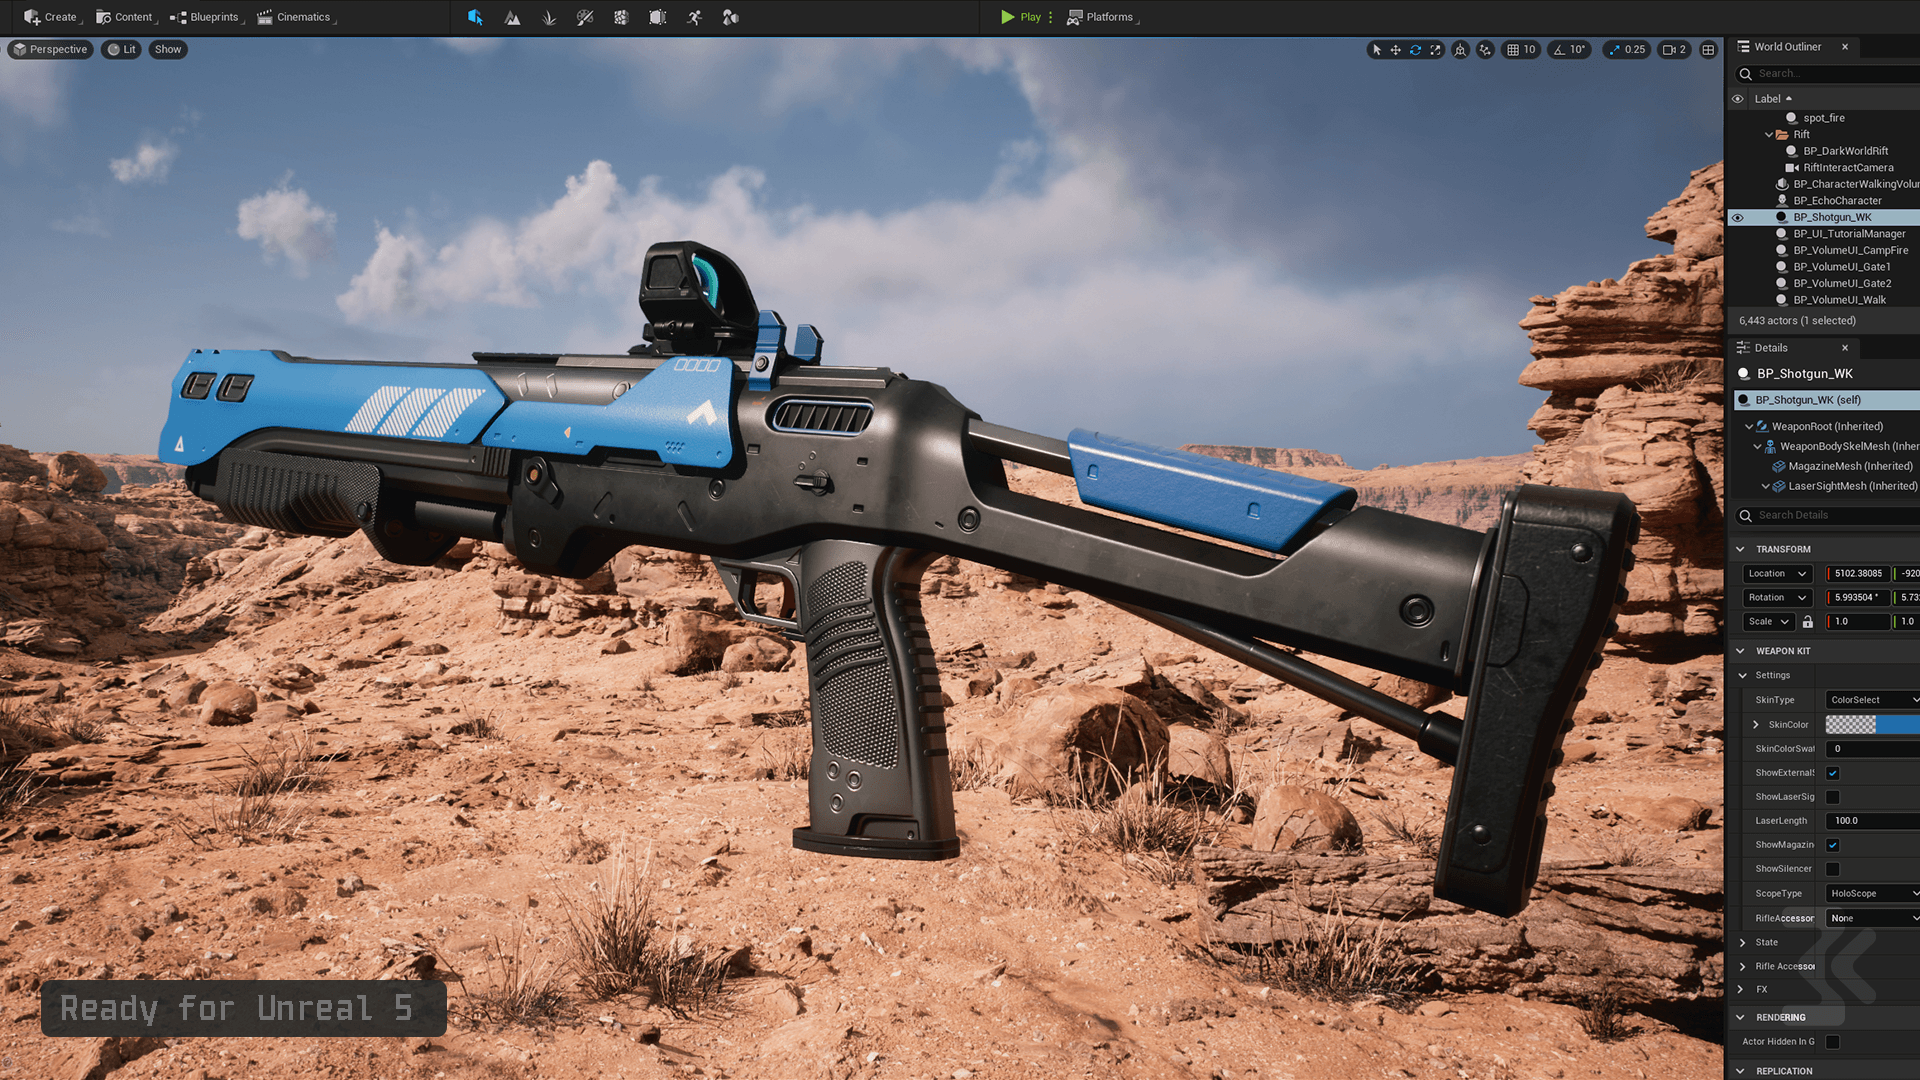
Task: Open the Landscape mode tool
Action: [x=512, y=17]
